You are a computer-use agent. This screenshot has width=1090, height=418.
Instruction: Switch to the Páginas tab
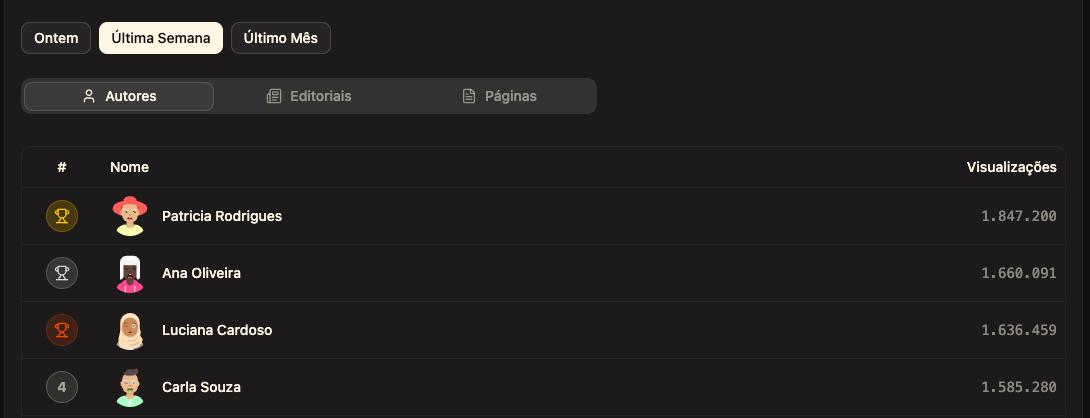tap(499, 96)
